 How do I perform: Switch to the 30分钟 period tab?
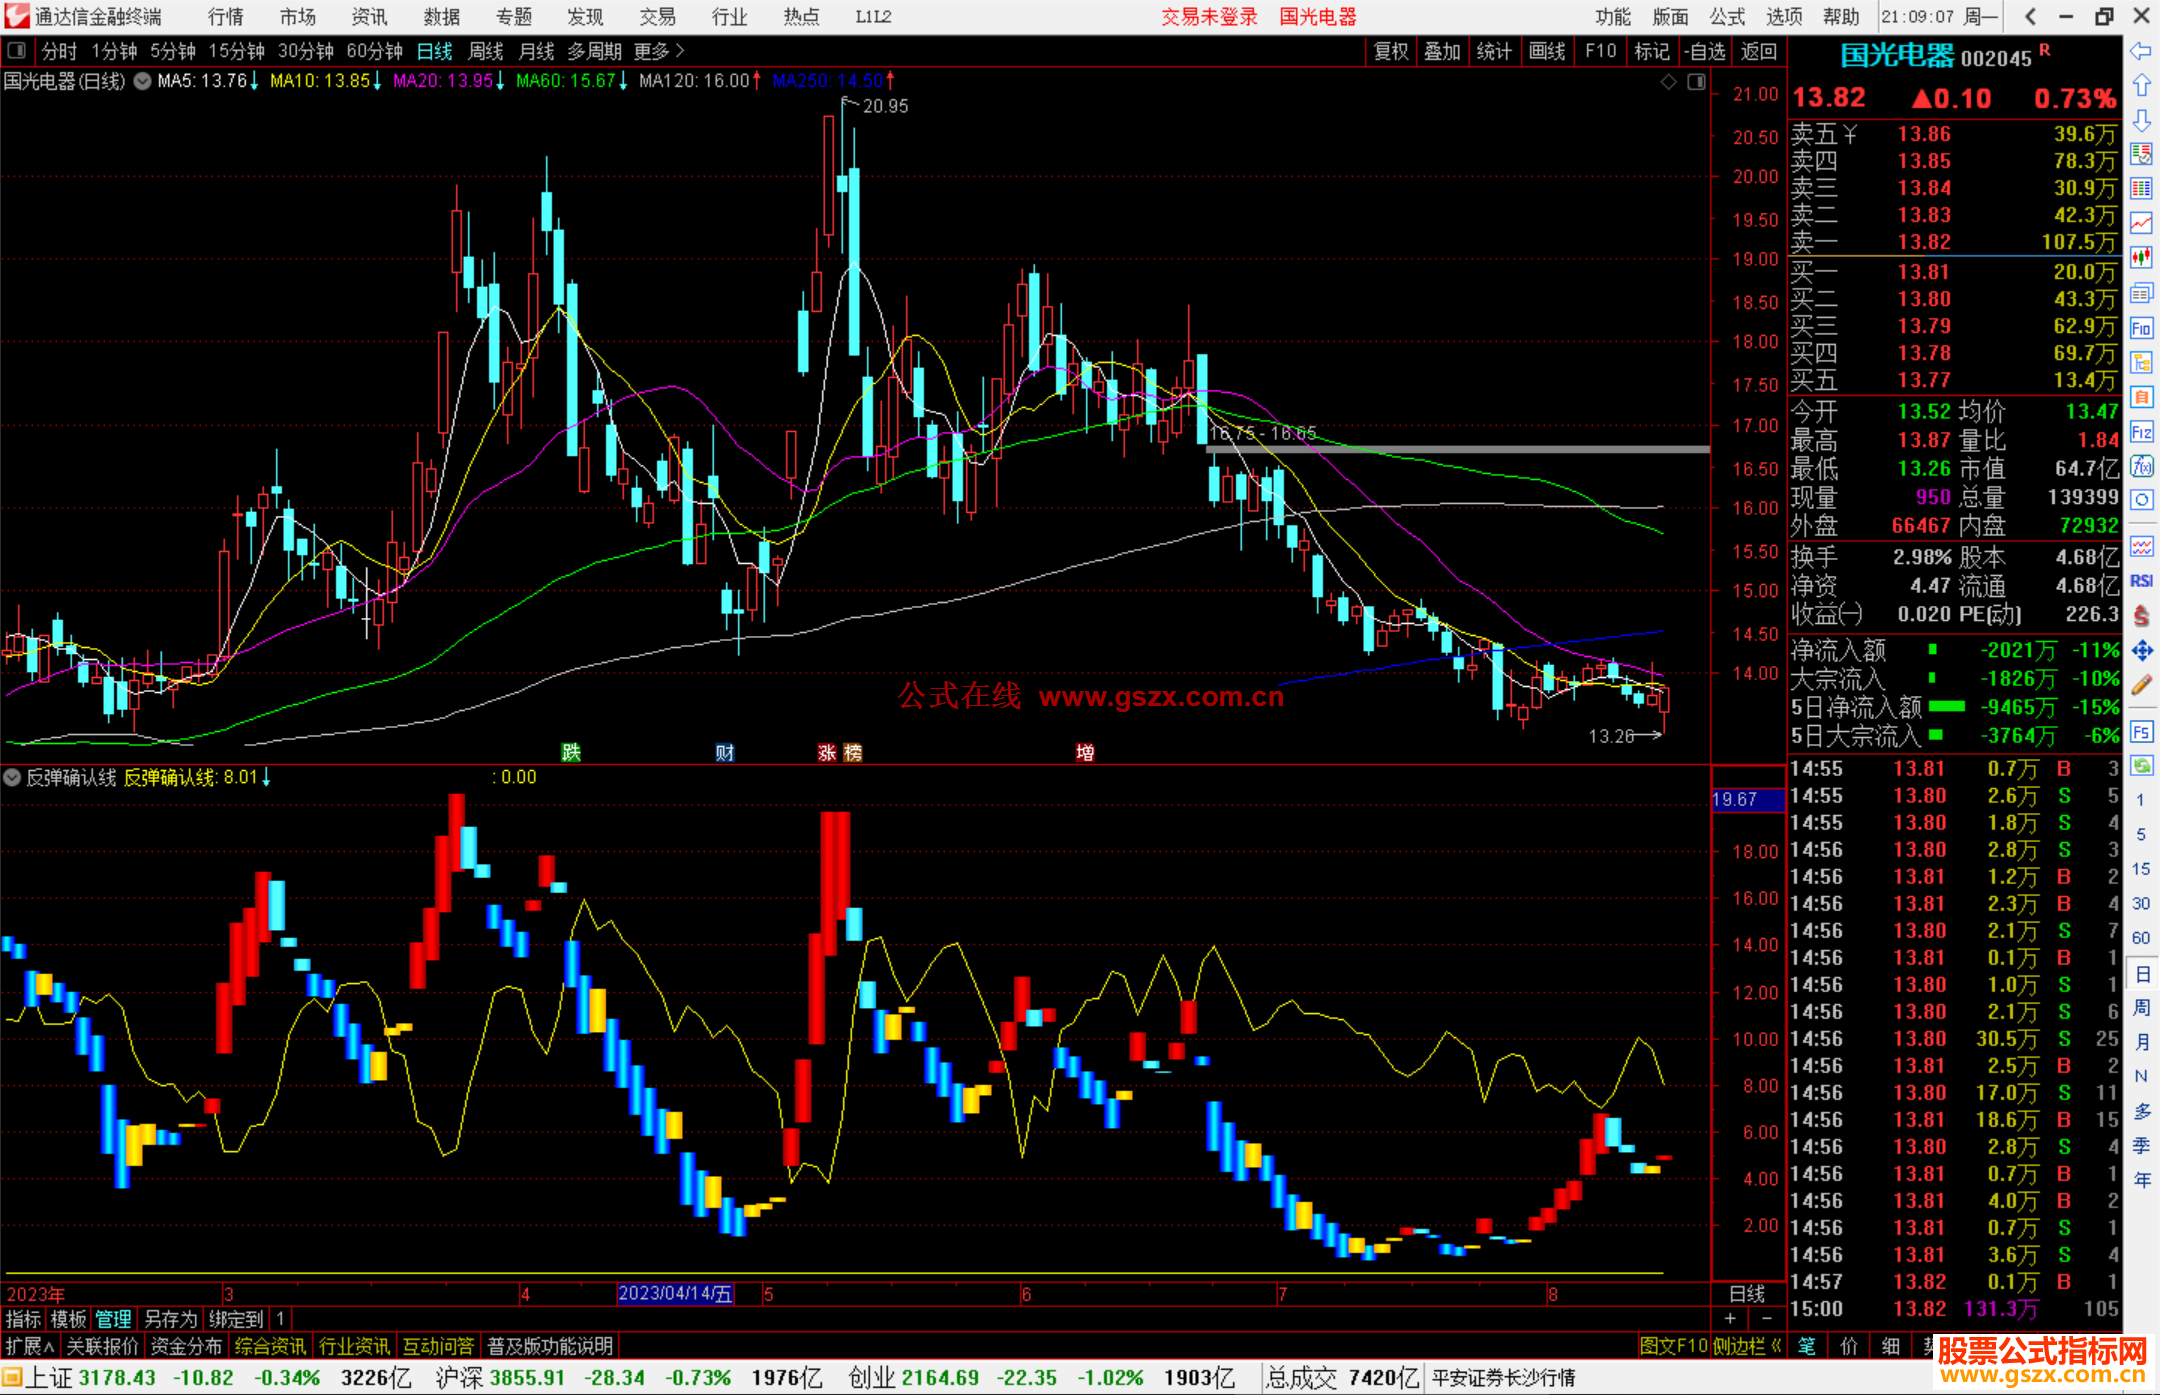[x=306, y=51]
